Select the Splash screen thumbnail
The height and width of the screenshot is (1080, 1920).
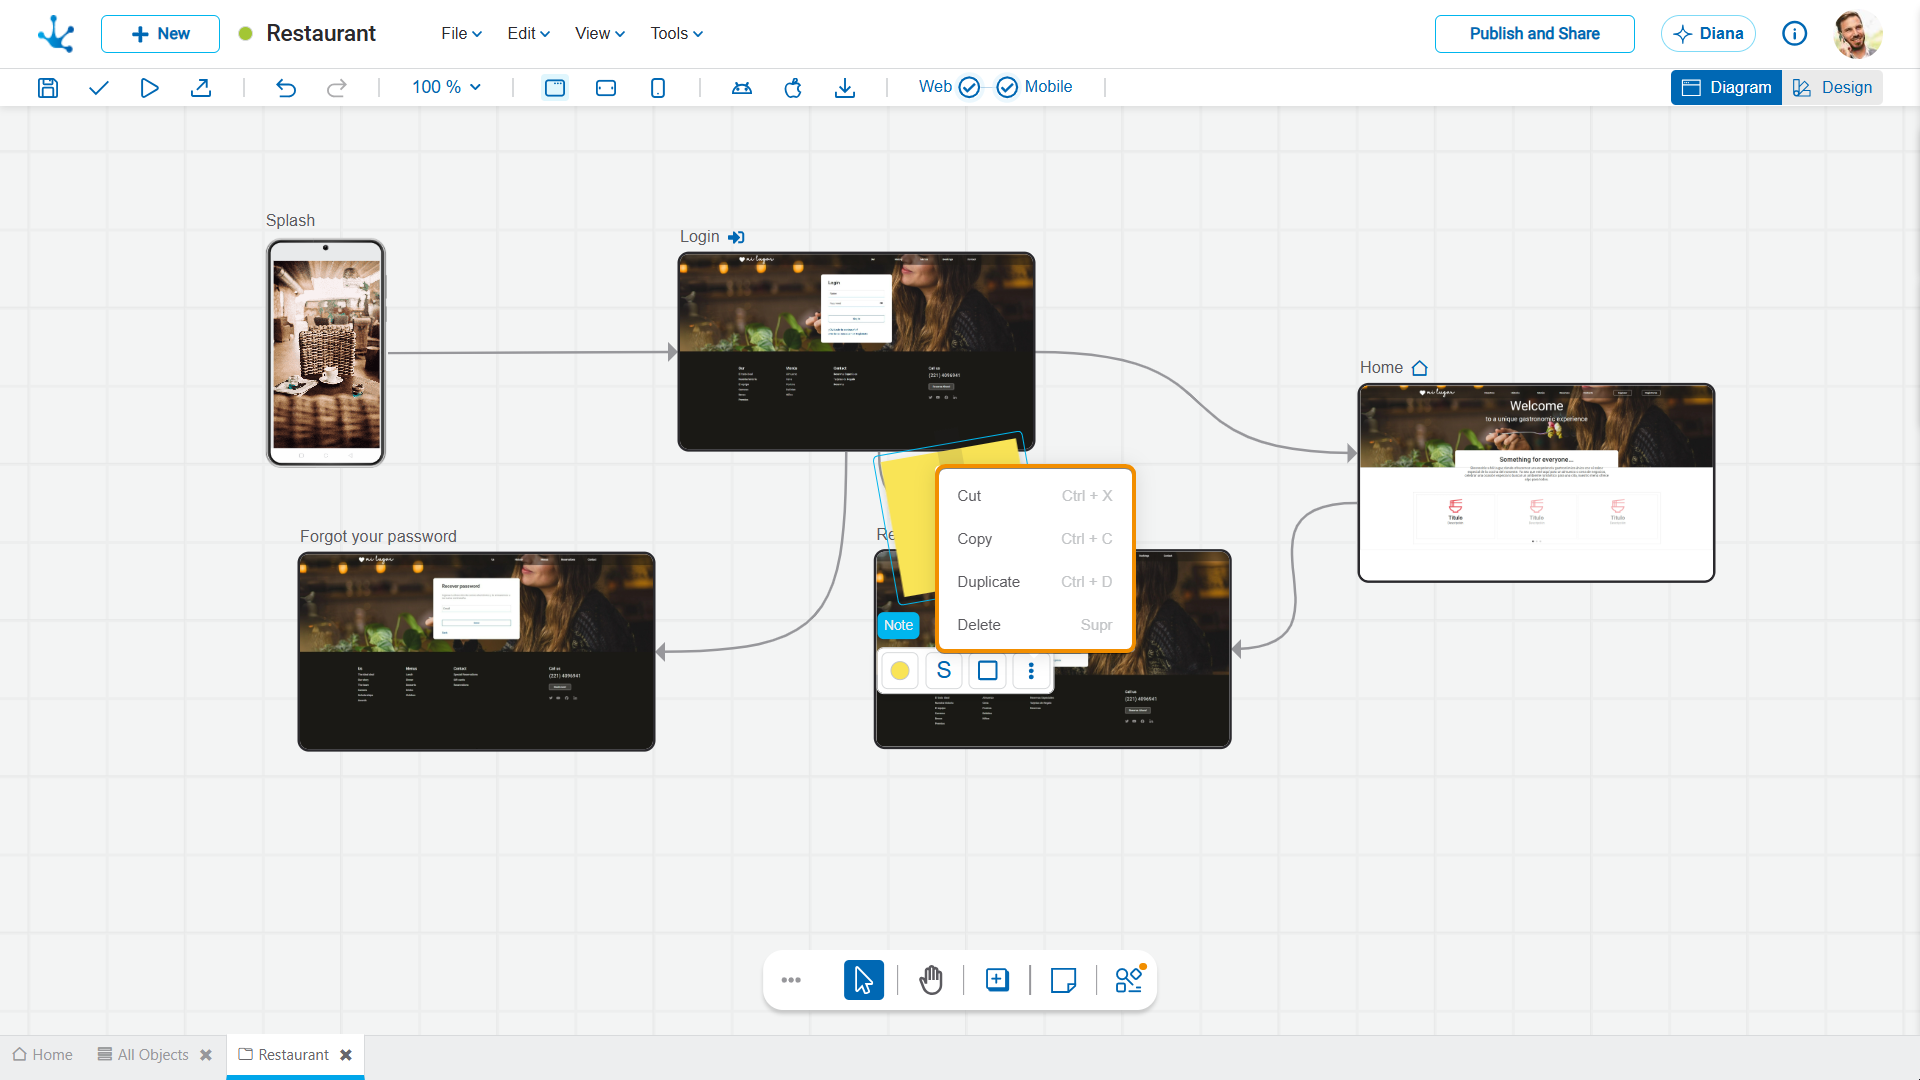[x=326, y=353]
